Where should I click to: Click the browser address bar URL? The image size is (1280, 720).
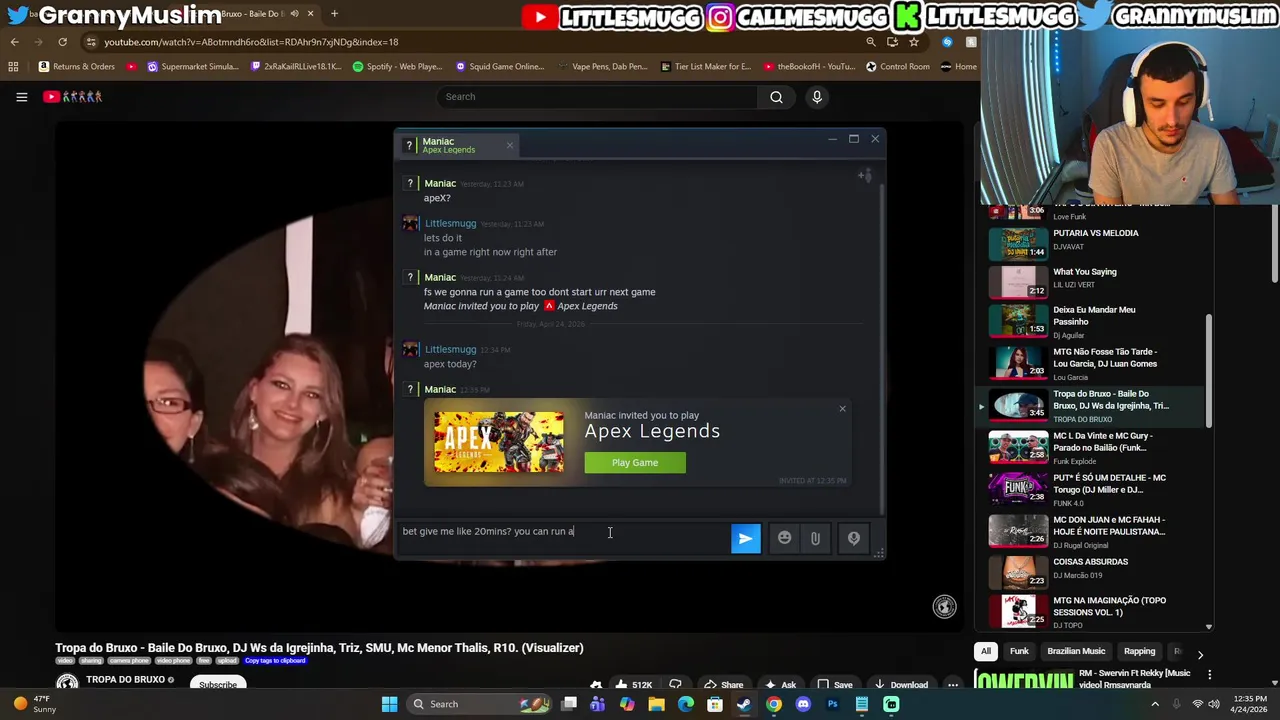pos(251,42)
